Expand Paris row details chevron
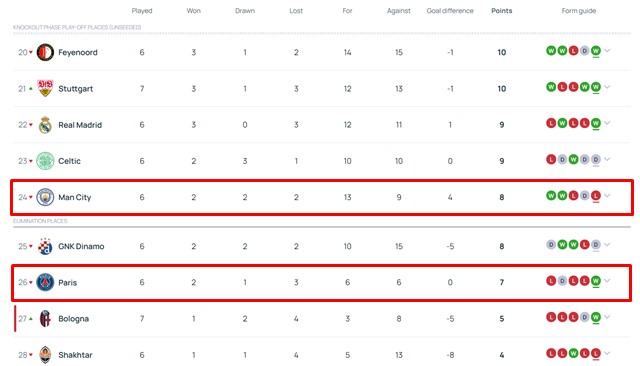 pyautogui.click(x=607, y=281)
